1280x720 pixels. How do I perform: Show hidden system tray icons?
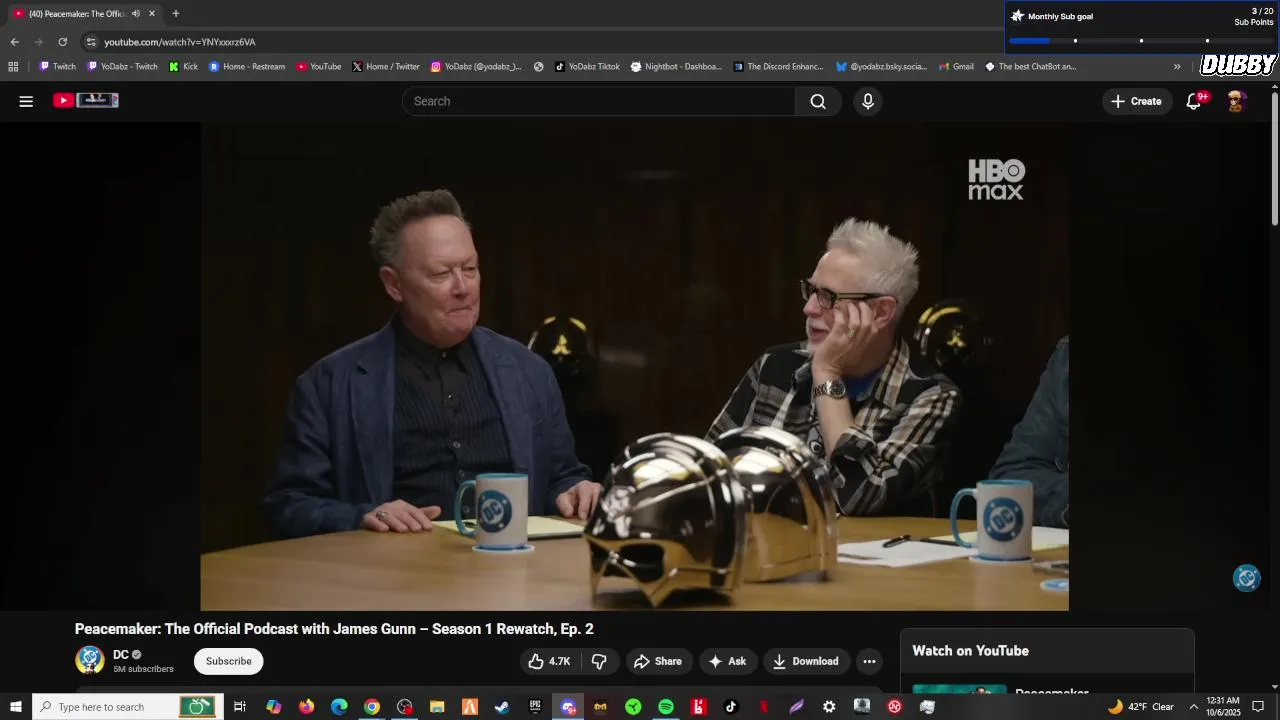[1193, 707]
